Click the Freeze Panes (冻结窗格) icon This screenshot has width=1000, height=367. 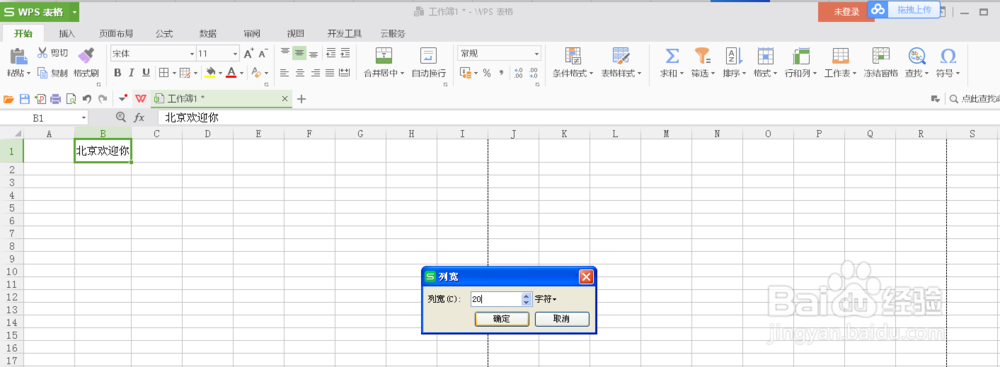tap(881, 56)
